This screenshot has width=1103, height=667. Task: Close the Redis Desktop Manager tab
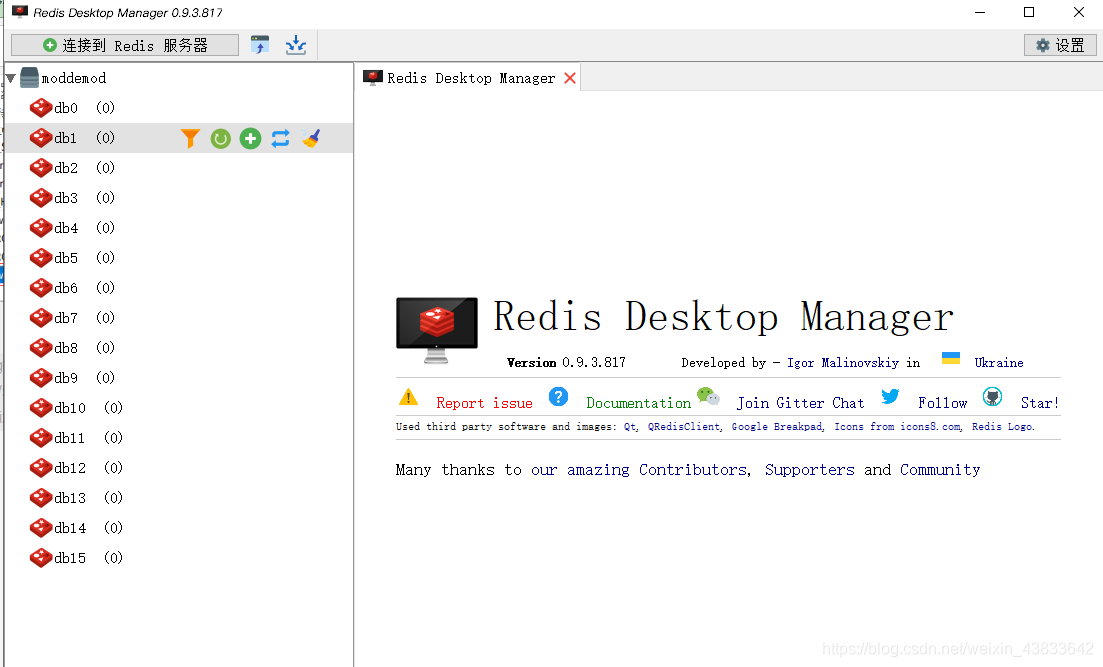pyautogui.click(x=570, y=78)
